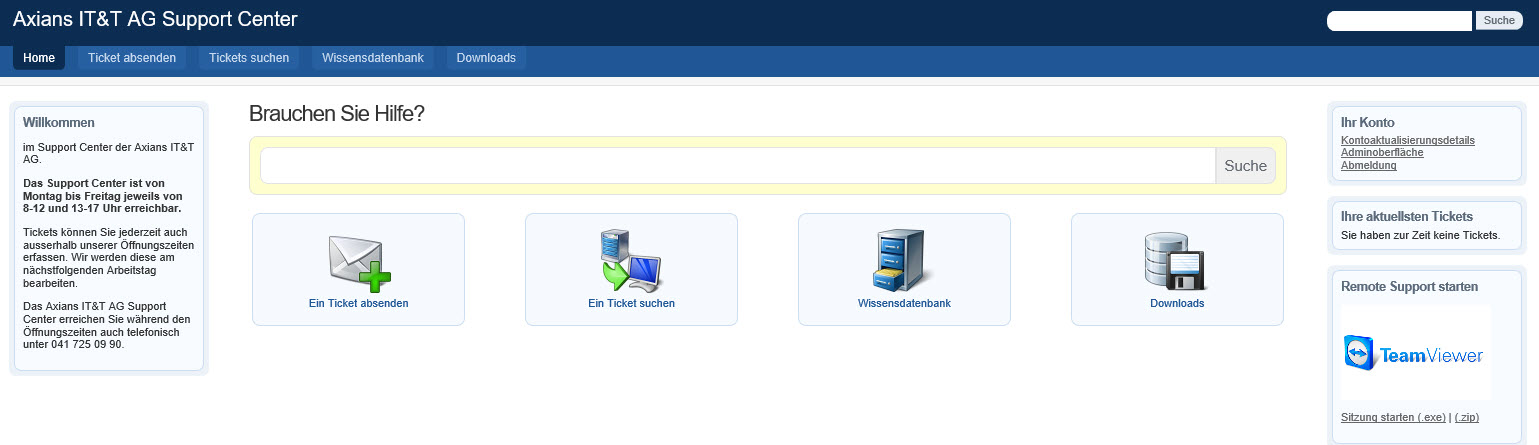Click the Ein Ticket suchen text link

point(631,303)
